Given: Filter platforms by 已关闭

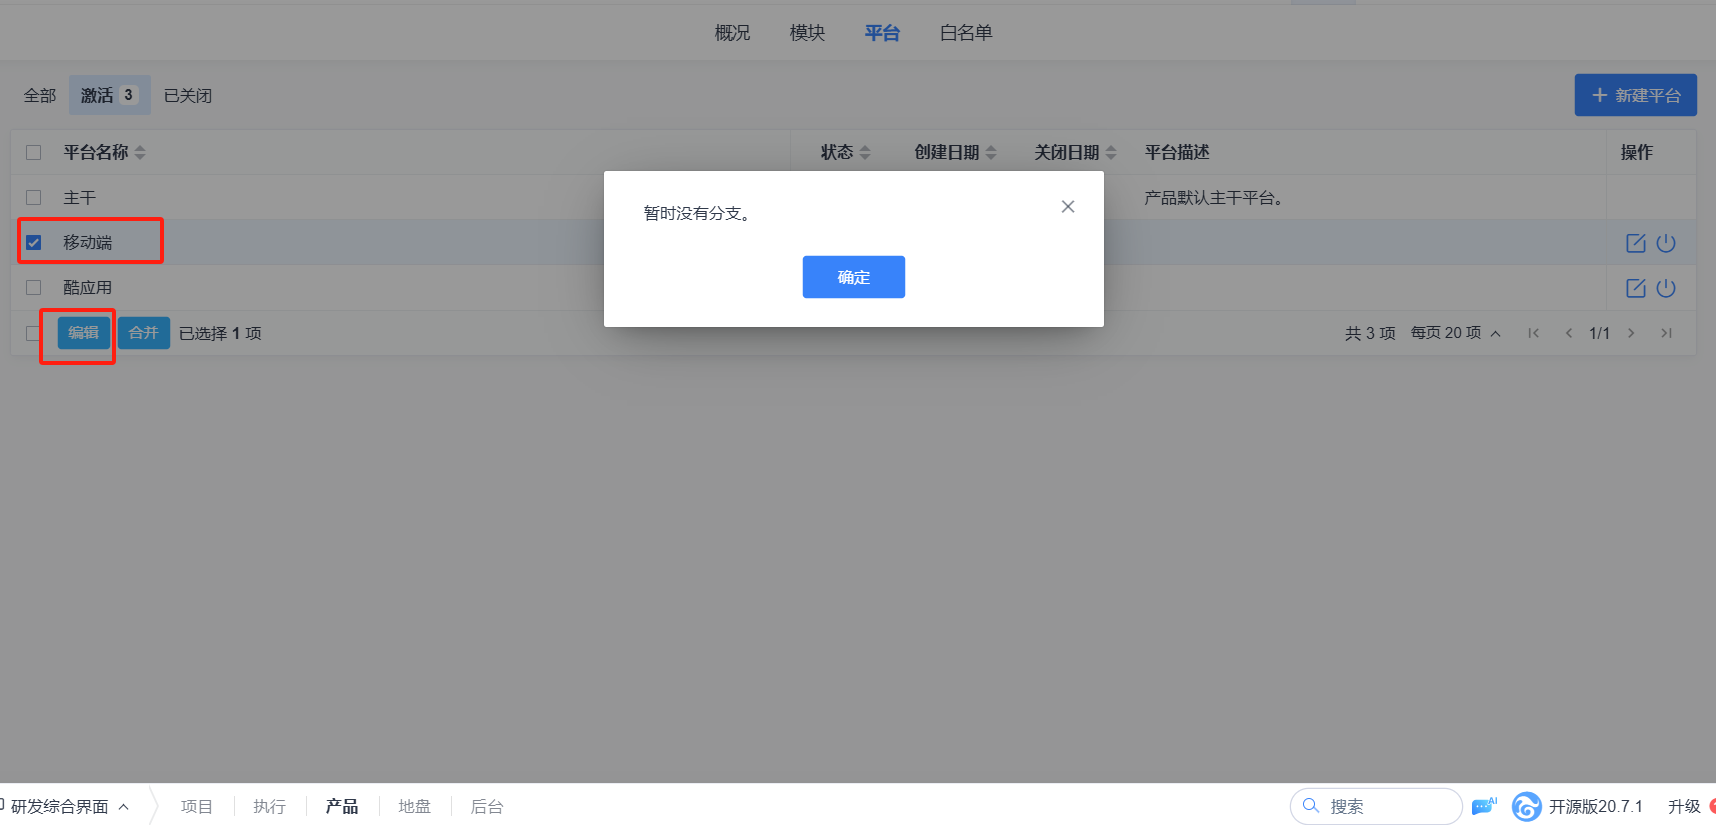Looking at the screenshot, I should click(188, 95).
